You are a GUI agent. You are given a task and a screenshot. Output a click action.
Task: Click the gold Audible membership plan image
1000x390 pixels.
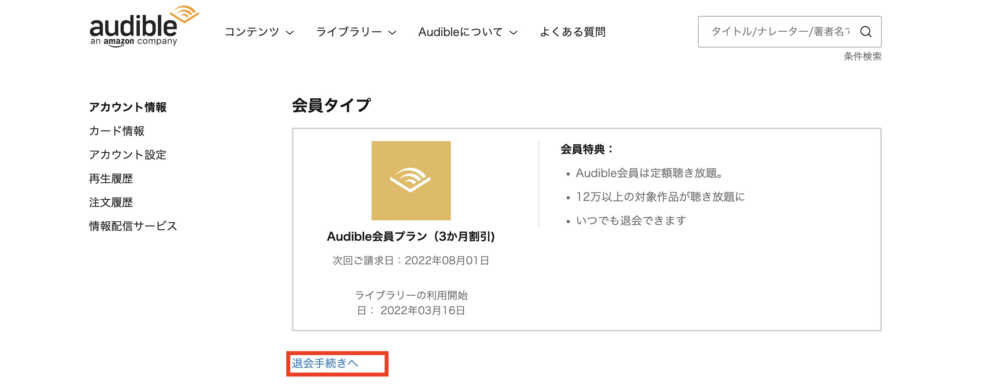point(411,180)
